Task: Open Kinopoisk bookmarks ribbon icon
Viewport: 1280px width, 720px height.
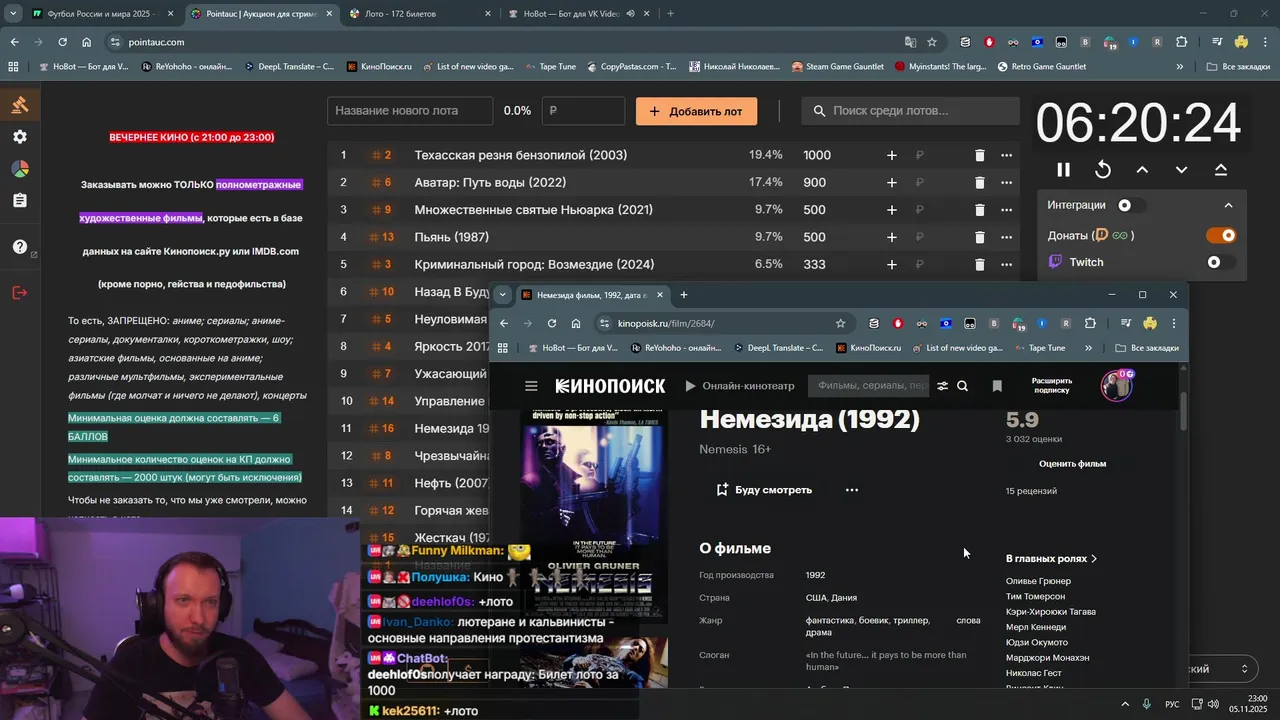Action: pos(997,386)
